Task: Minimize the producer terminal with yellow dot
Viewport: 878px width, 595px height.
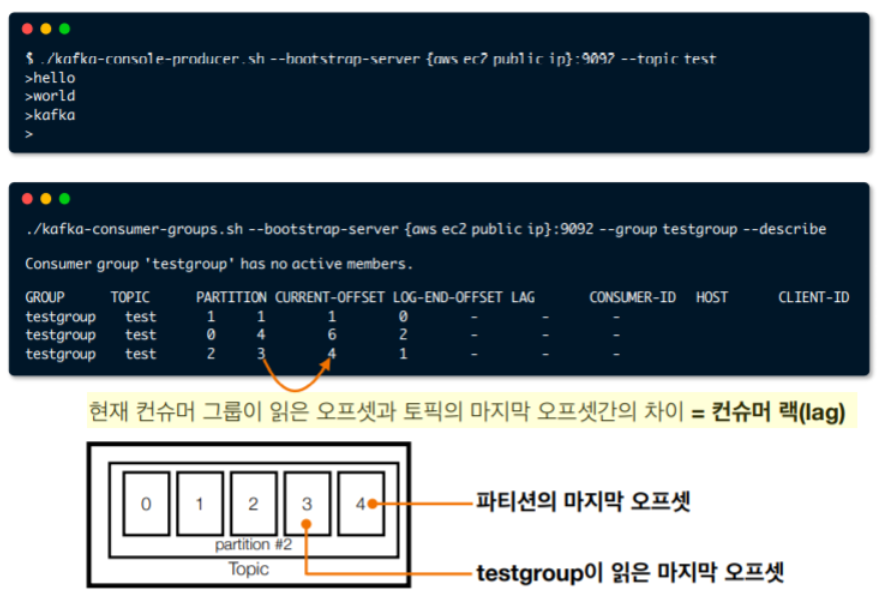Action: [x=46, y=29]
